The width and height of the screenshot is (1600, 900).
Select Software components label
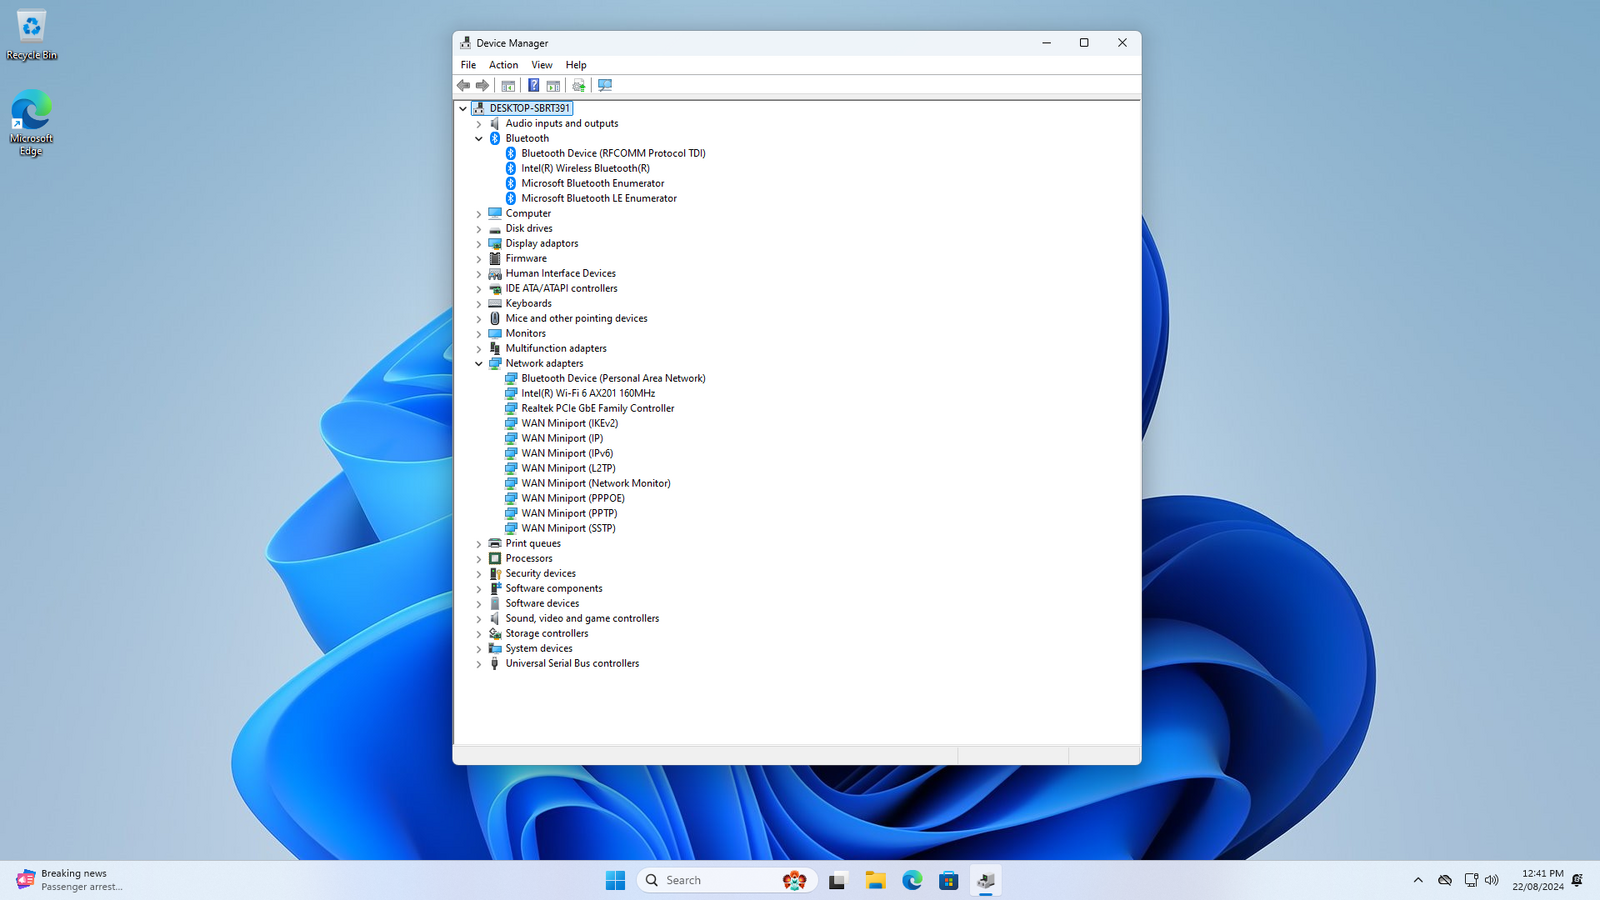click(x=554, y=588)
